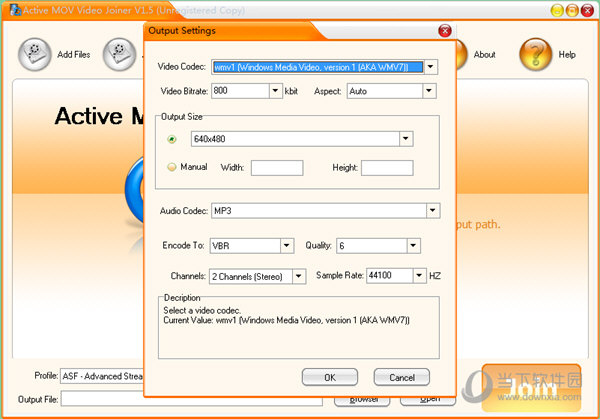Click the 'Select a video codec.' text
The width and height of the screenshot is (600, 419).
coord(202,310)
